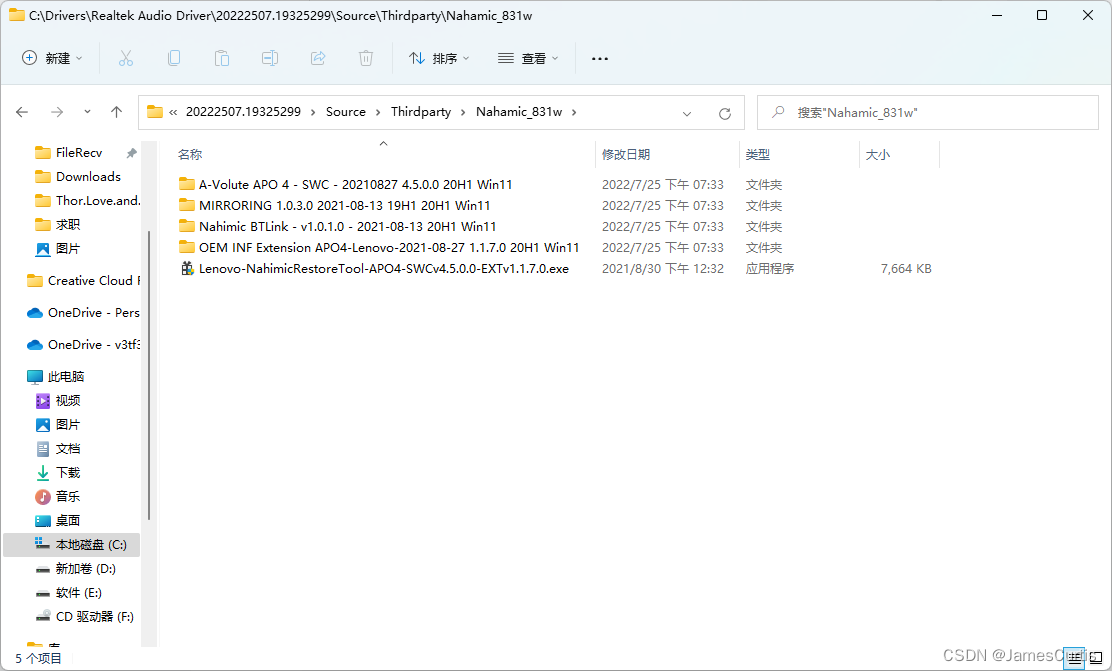
Task: Go back with the left arrow
Action: click(22, 112)
